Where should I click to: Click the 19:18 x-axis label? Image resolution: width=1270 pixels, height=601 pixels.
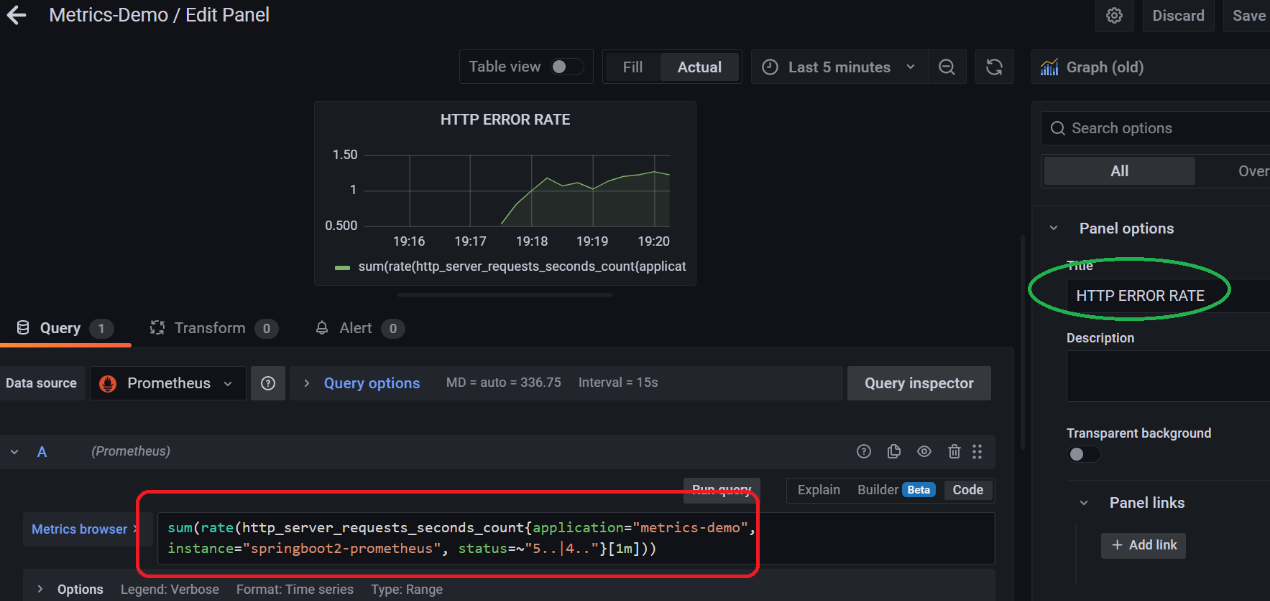531,241
